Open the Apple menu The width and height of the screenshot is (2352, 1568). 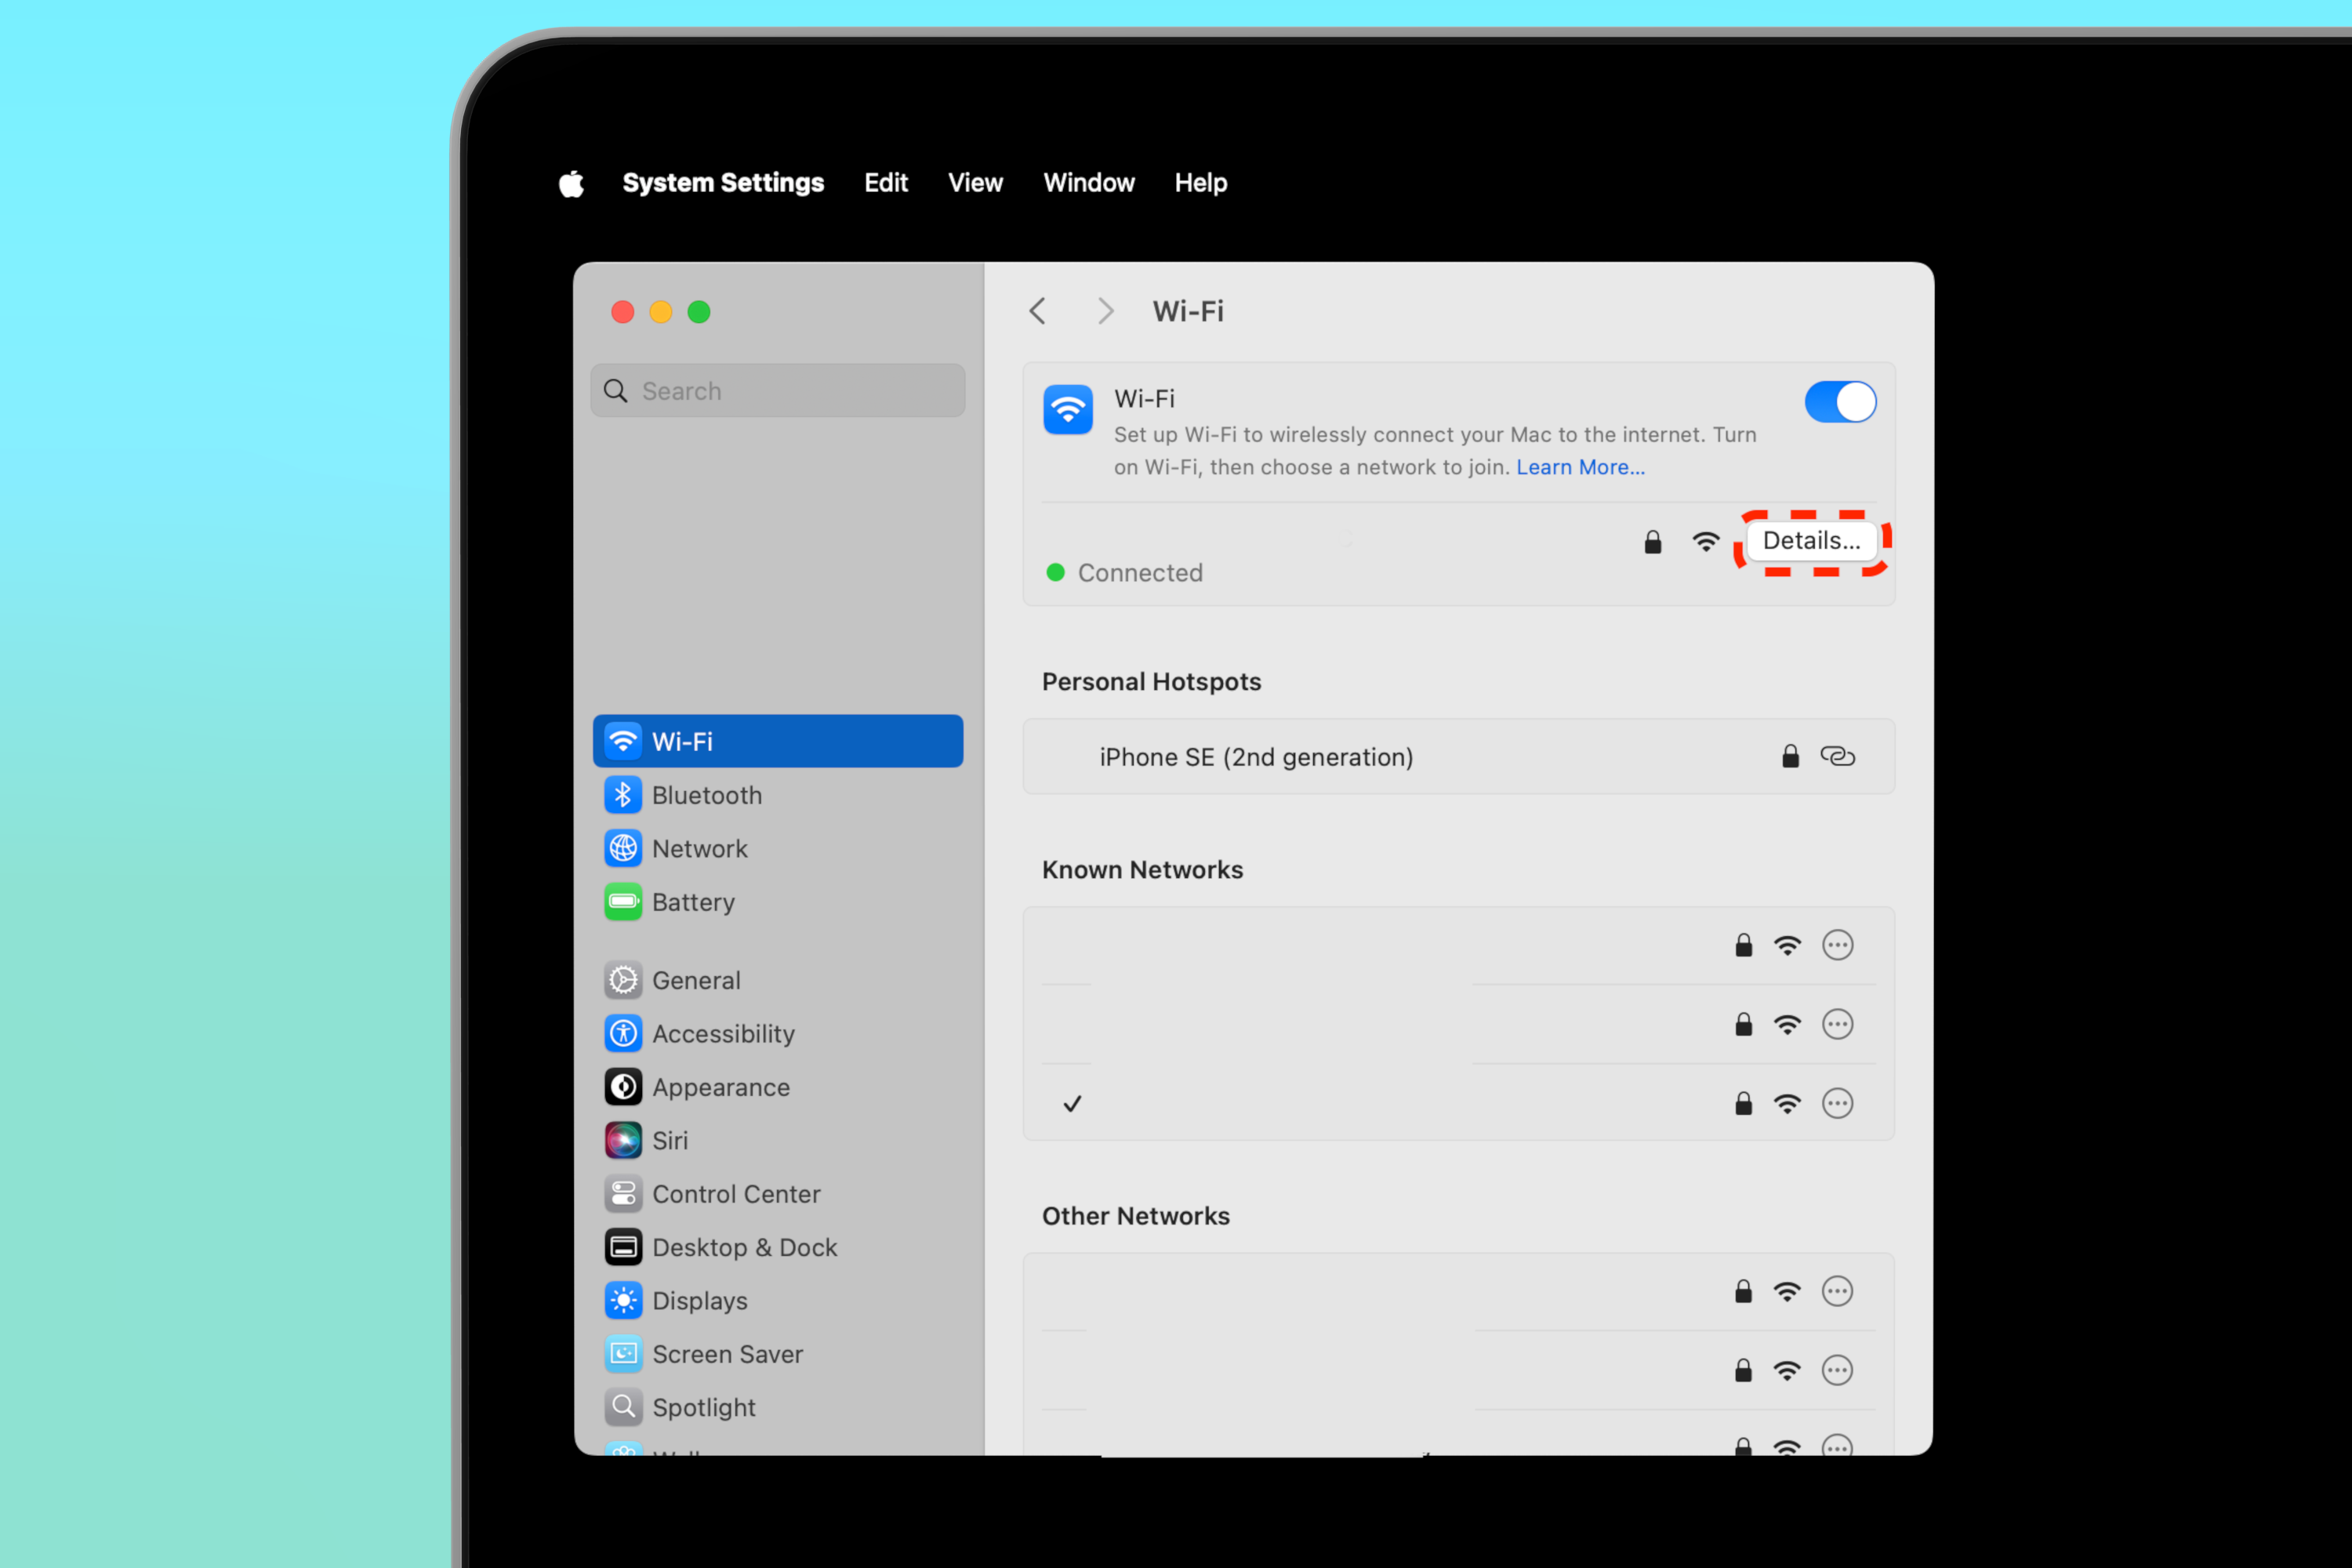571,183
